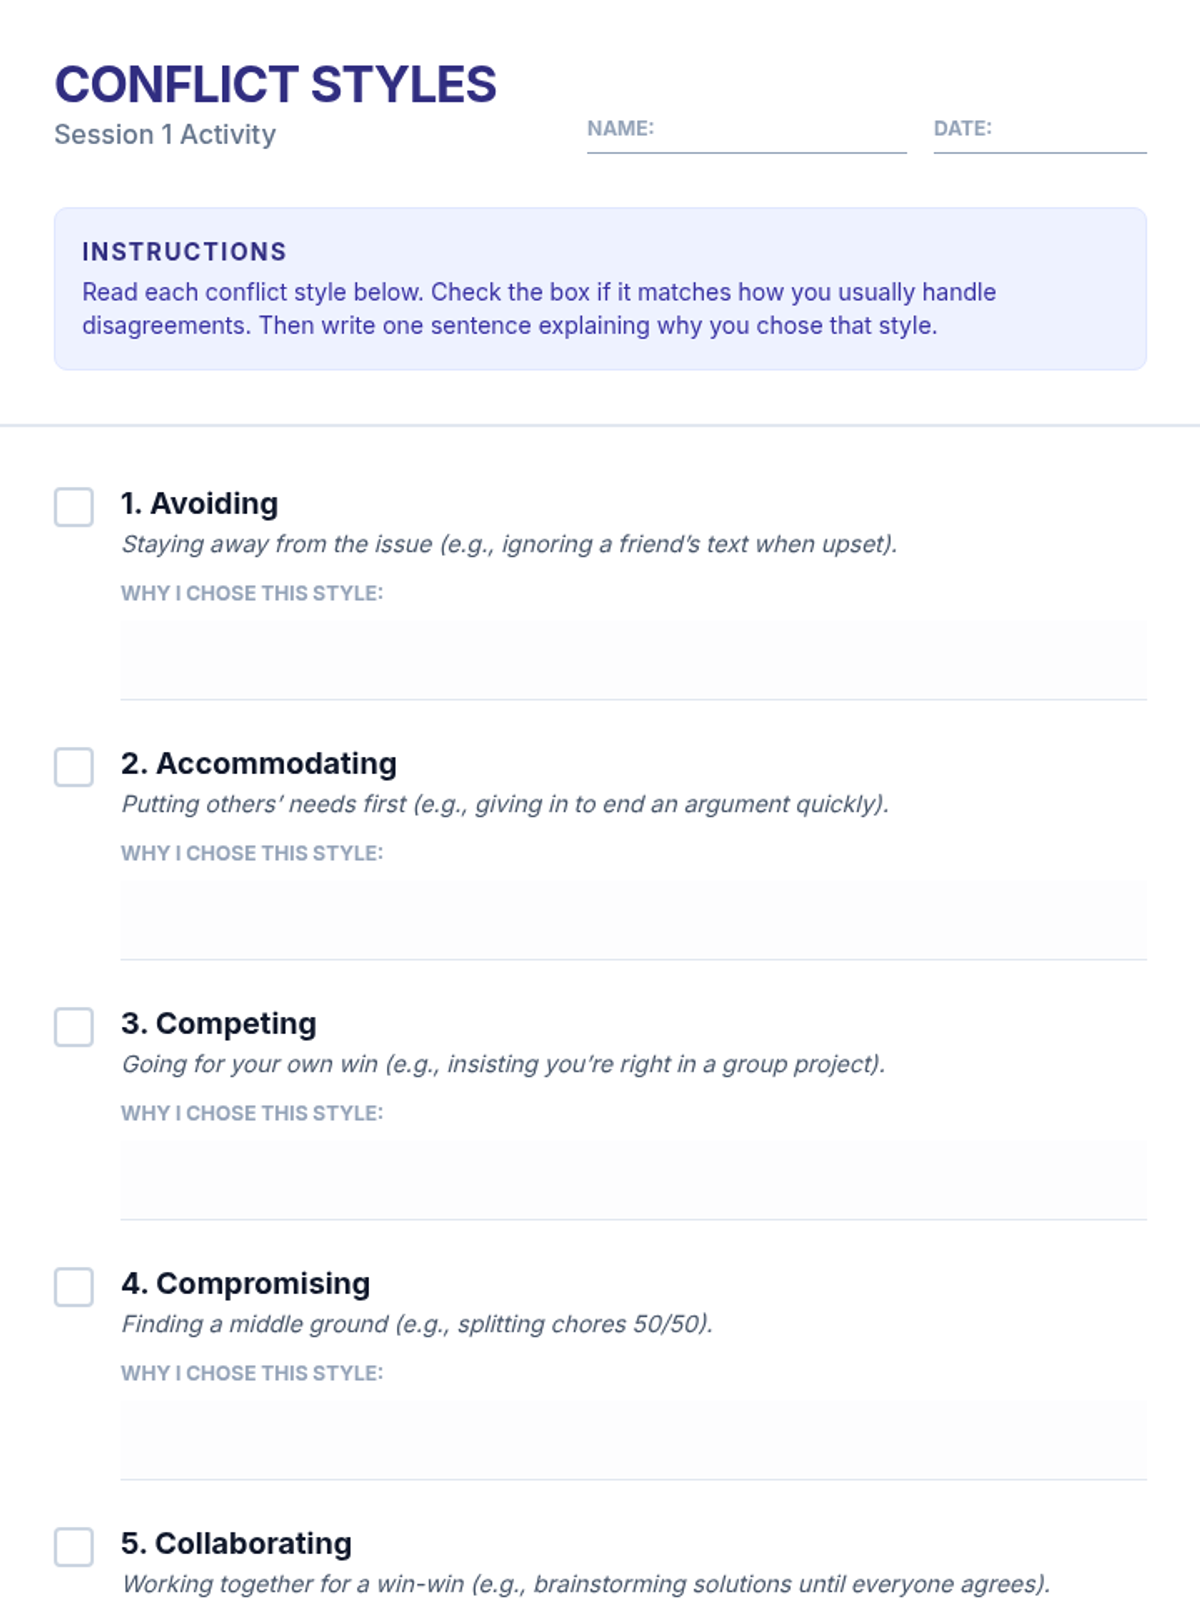Viewport: 1200px width, 1600px height.
Task: Click the '3. Competing' heading
Action: point(218,1024)
